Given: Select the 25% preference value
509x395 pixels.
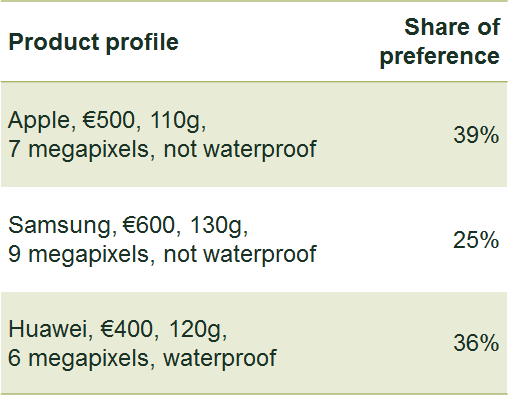Looking at the screenshot, I should (x=476, y=240).
